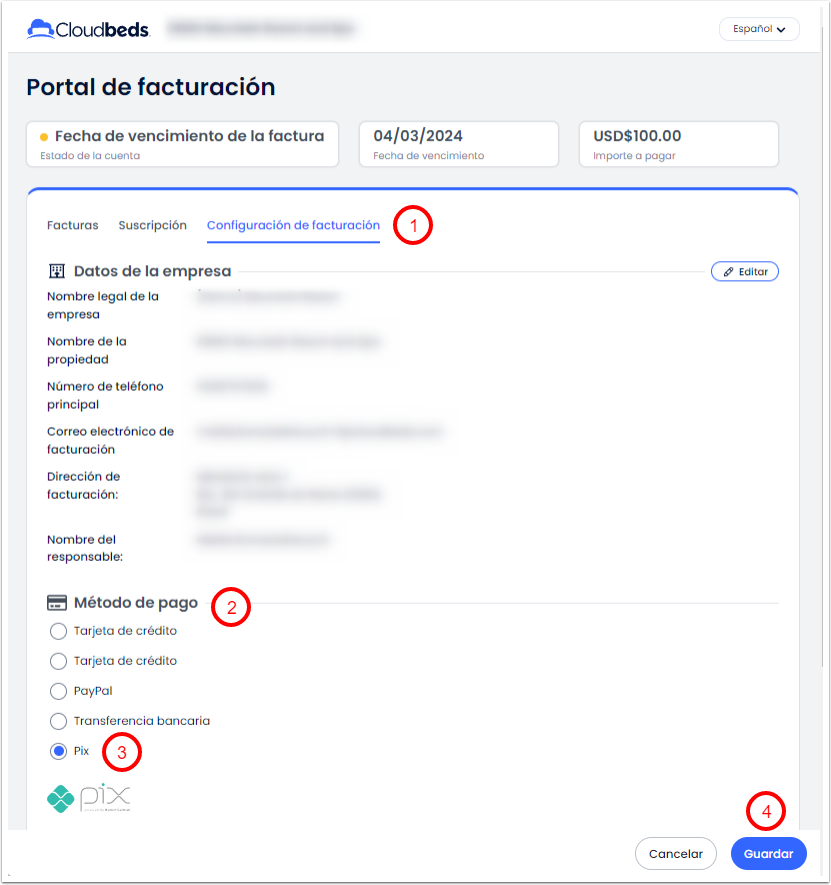Click the Pix logo image
Screen dimensions: 831x885
[x=88, y=798]
